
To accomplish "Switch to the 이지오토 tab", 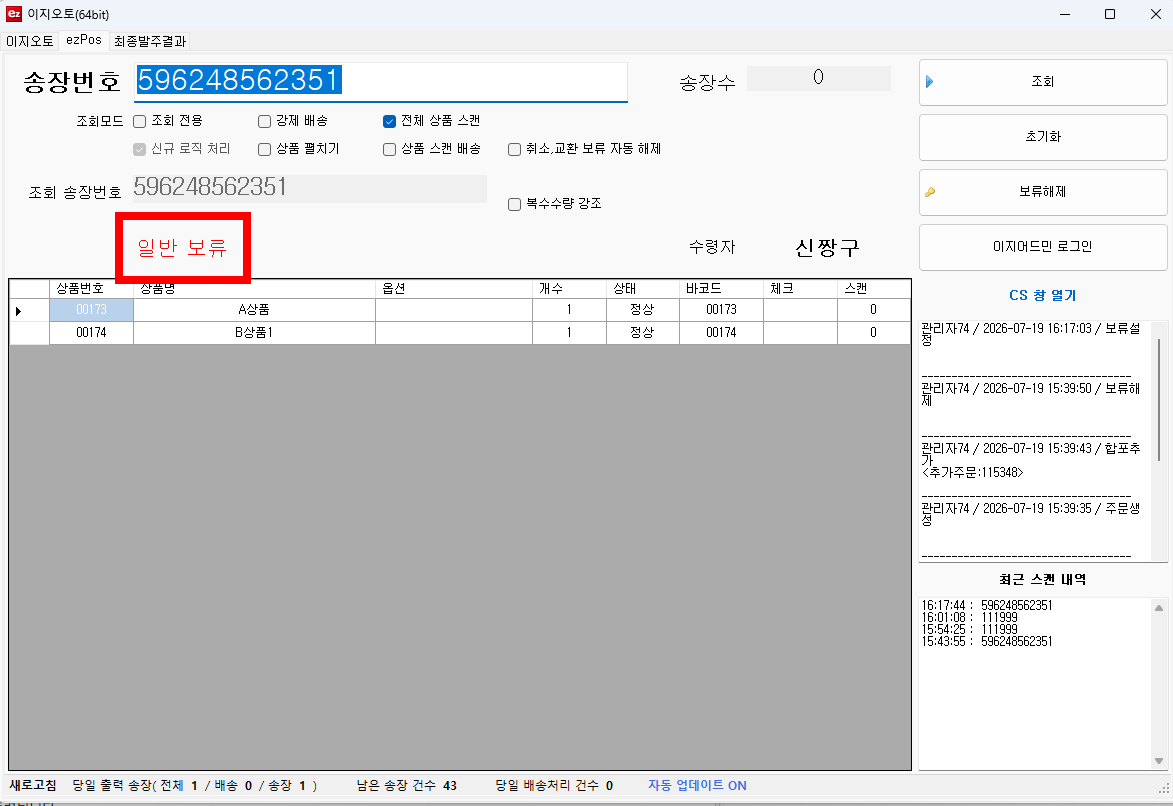I will 30,41.
